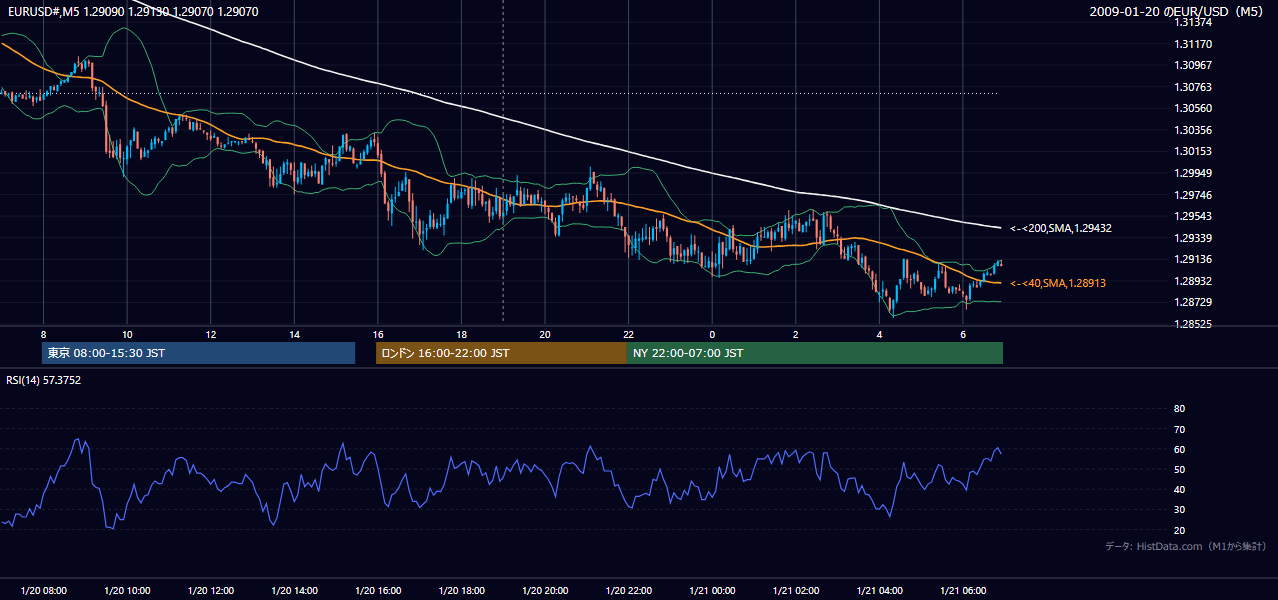This screenshot has height=600, width=1278.
Task: Click hour label 16 under the price chart
Action: click(x=378, y=333)
